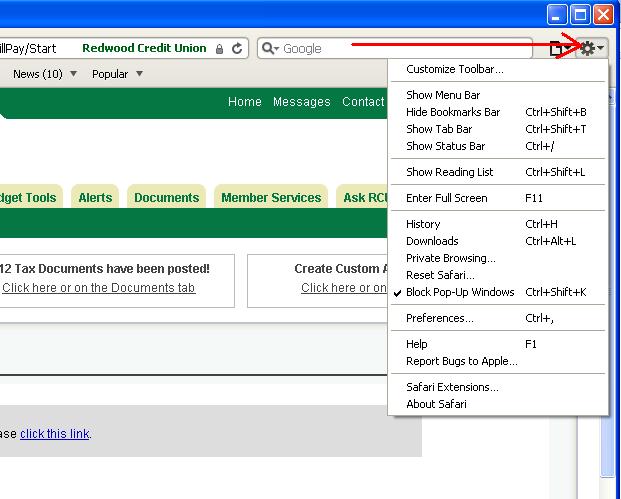Open History from the menu
This screenshot has height=499, width=621.
[x=498, y=224]
